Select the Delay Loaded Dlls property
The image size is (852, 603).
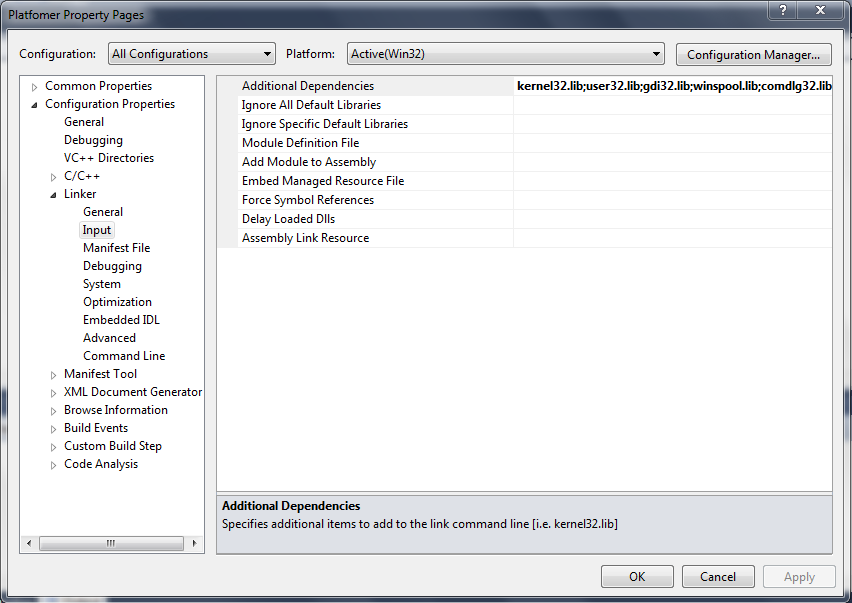pyautogui.click(x=288, y=219)
